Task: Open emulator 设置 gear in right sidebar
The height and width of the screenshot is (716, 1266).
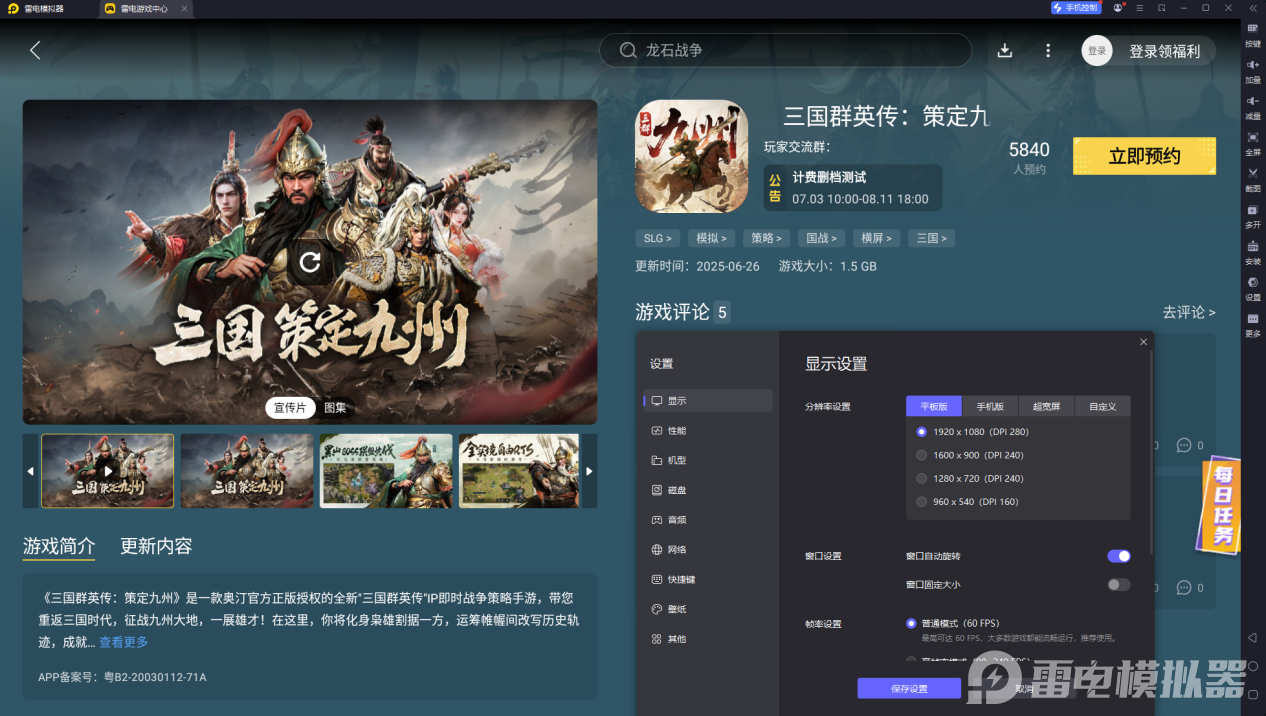Action: 1253,288
